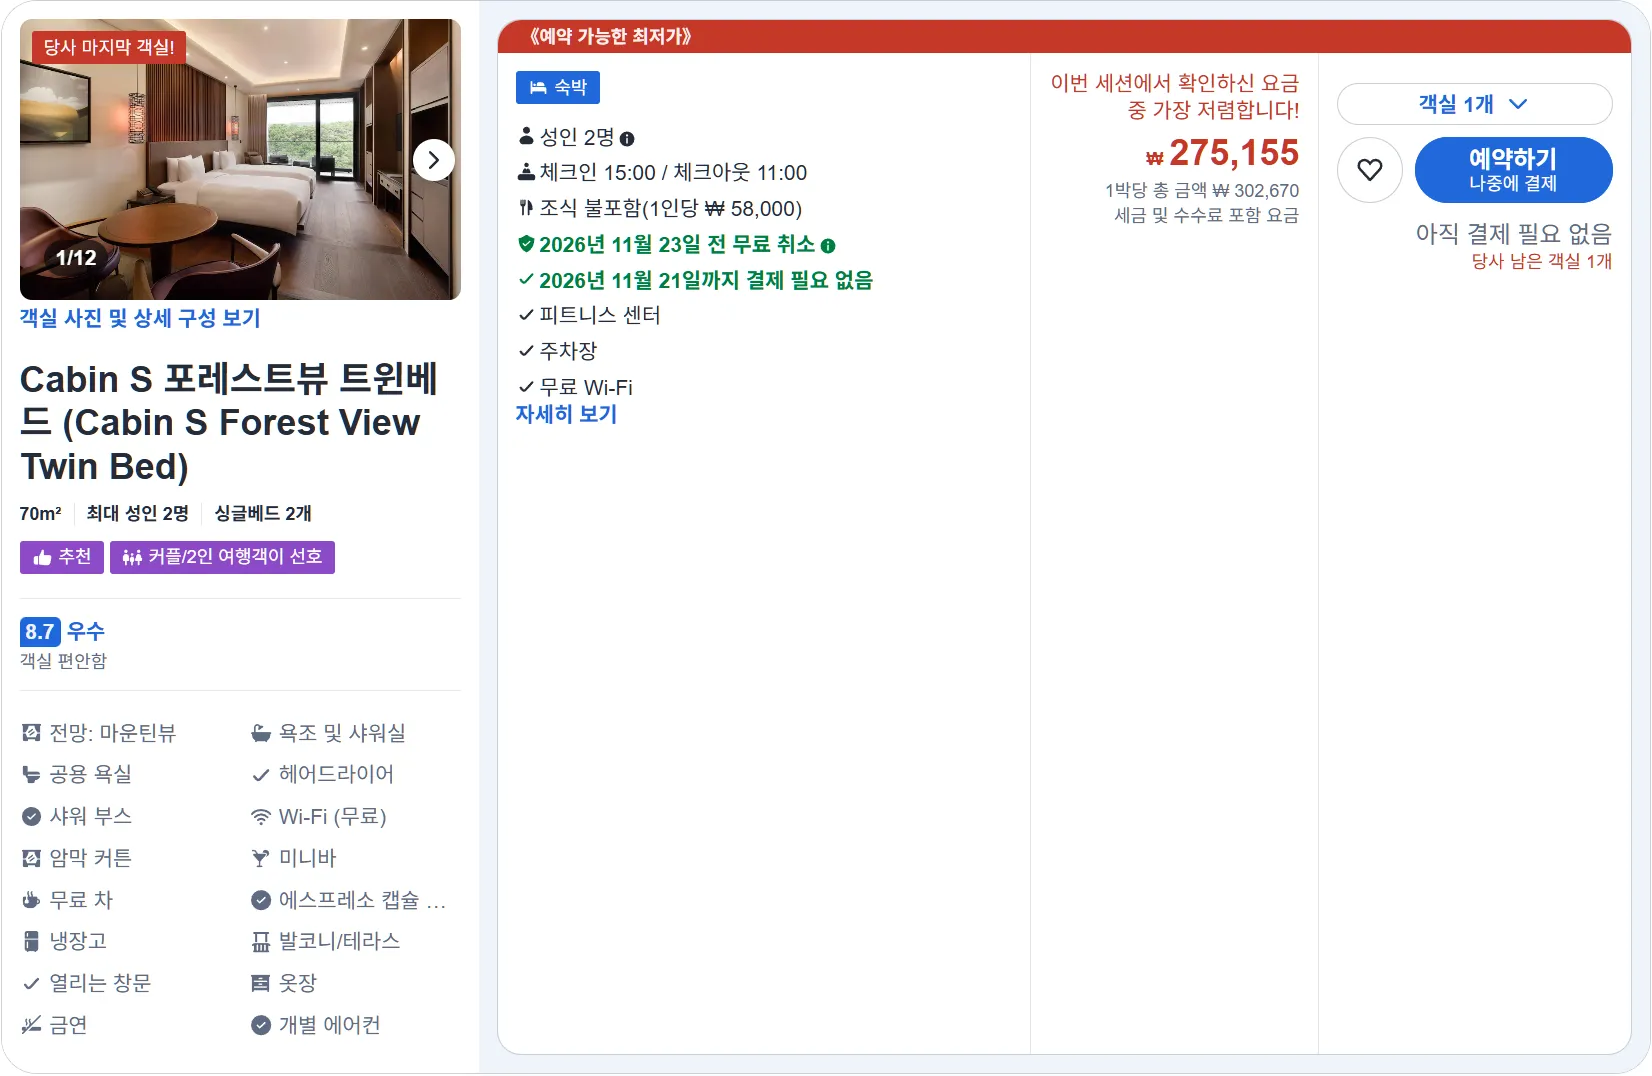
Task: Open the 객실 1개 room count dropdown
Action: click(1474, 104)
